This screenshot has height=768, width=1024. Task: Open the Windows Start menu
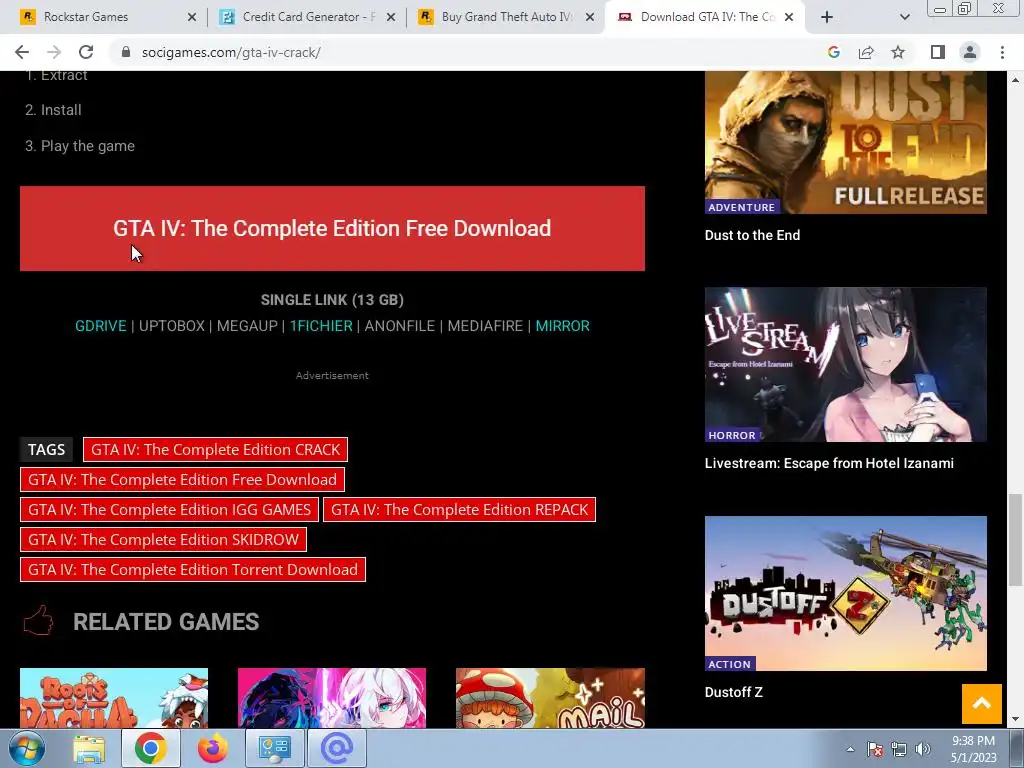pyautogui.click(x=27, y=748)
